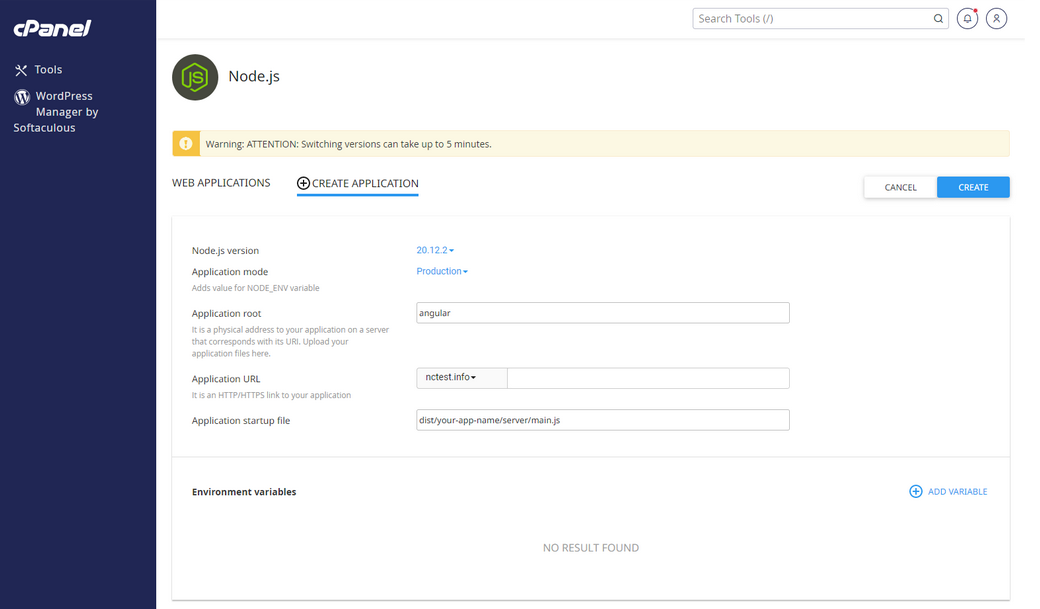Open the nctest.info domain dropdown
This screenshot has width=1040, height=609.
[462, 377]
